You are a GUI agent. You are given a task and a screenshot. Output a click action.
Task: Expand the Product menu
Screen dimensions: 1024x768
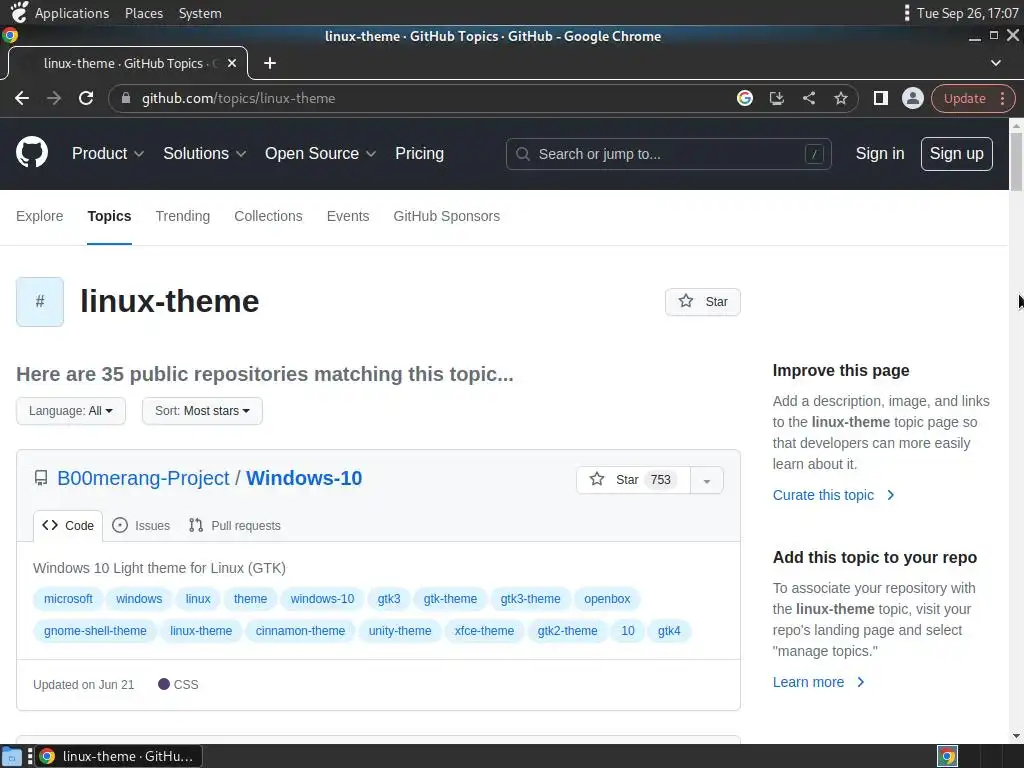pos(108,153)
